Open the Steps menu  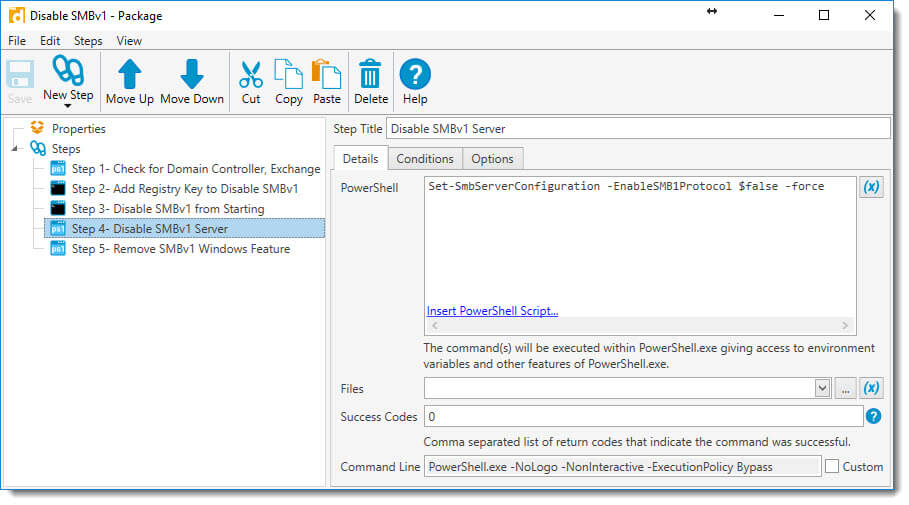pyautogui.click(x=88, y=41)
